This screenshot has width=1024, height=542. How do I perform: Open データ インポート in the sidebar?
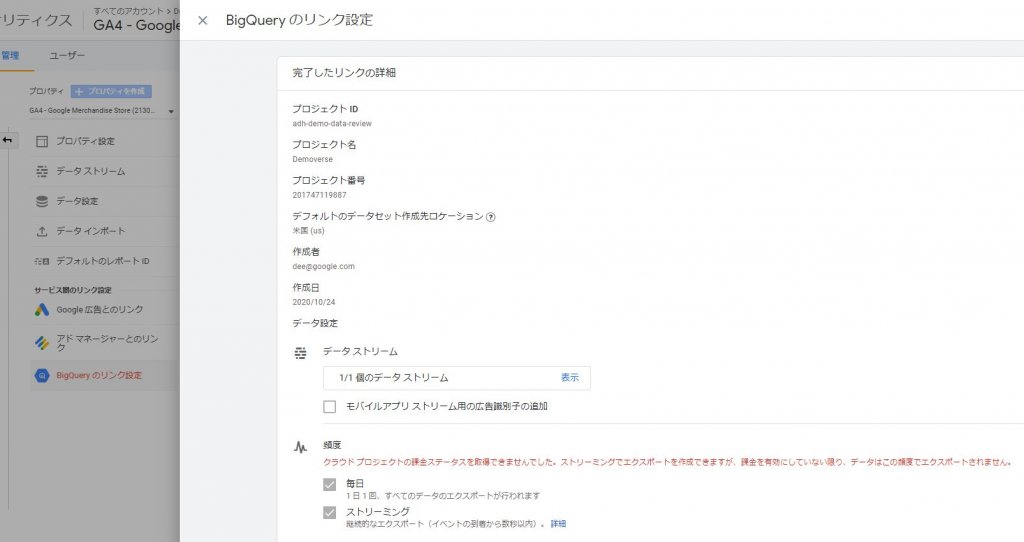90,231
